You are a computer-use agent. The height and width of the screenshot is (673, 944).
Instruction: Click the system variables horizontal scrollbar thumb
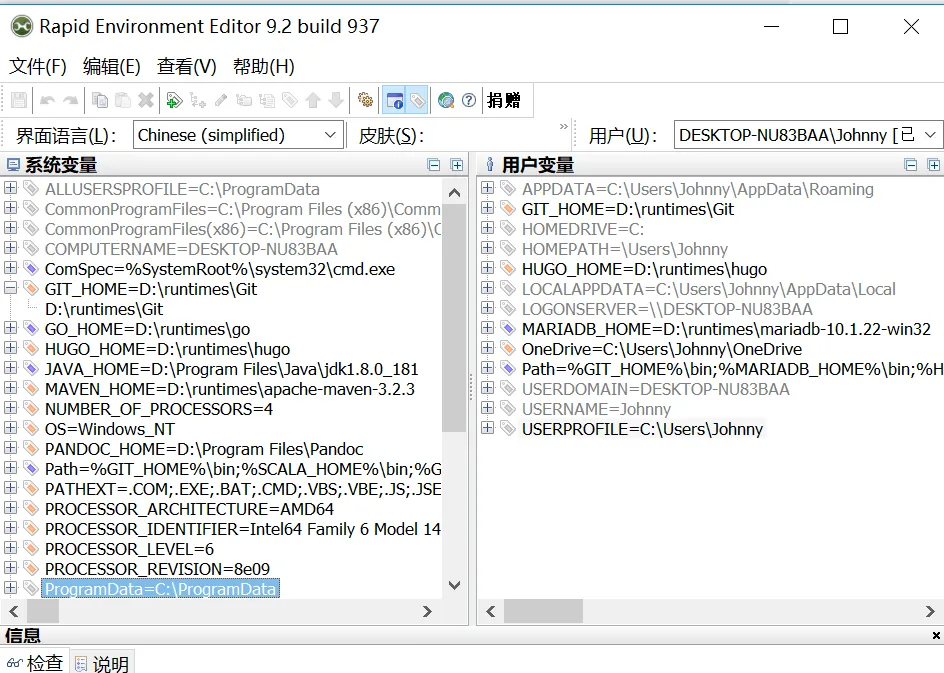(43, 611)
